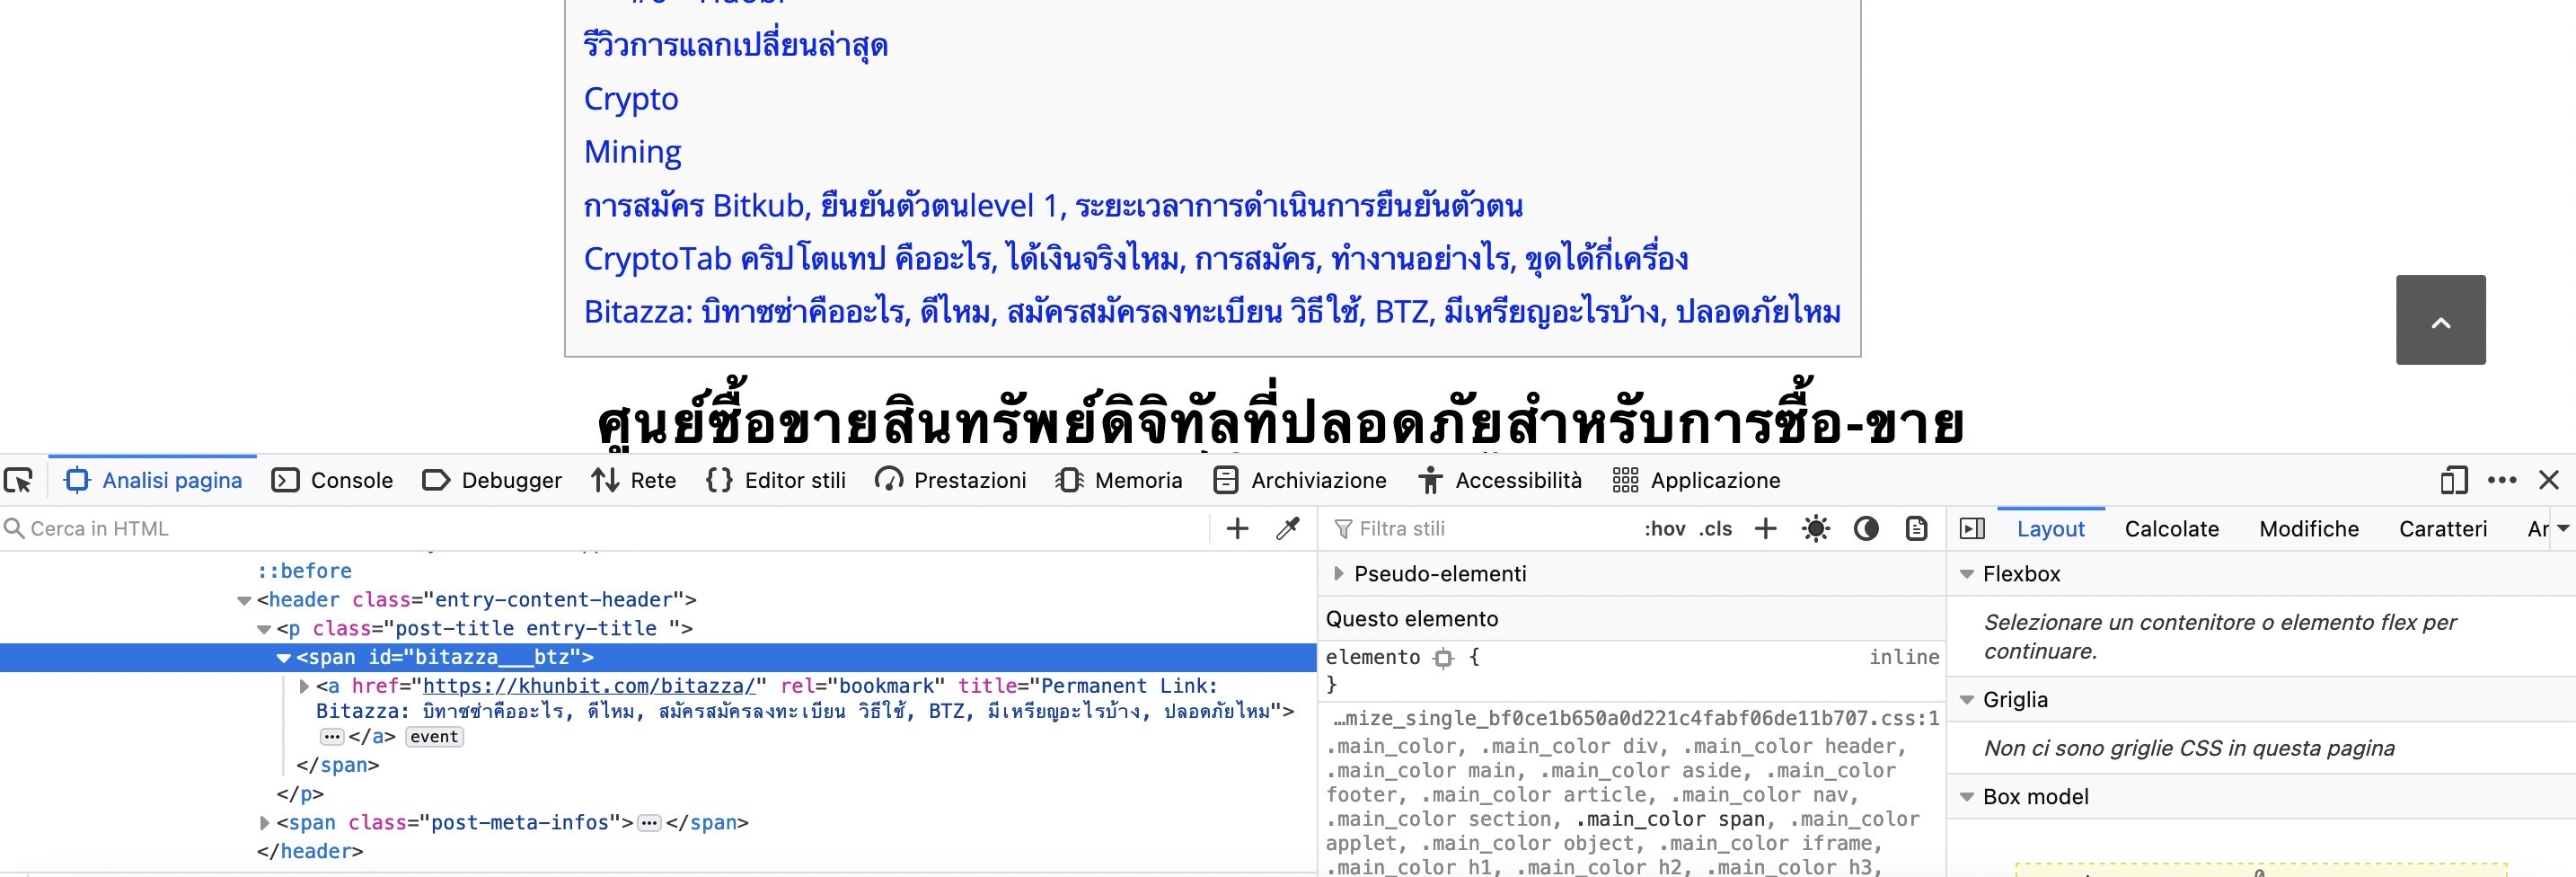Click the event badge on anchor
Image resolution: width=2576 pixels, height=877 pixels.
point(435,737)
